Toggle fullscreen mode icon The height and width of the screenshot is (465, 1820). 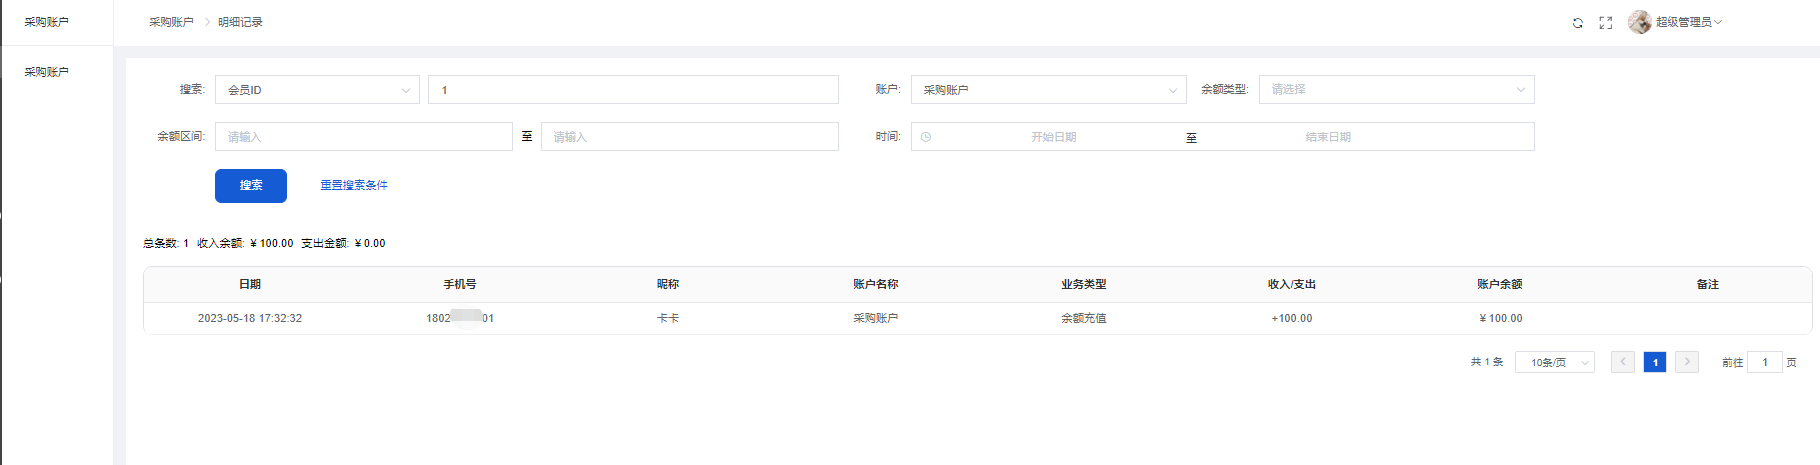(1606, 23)
